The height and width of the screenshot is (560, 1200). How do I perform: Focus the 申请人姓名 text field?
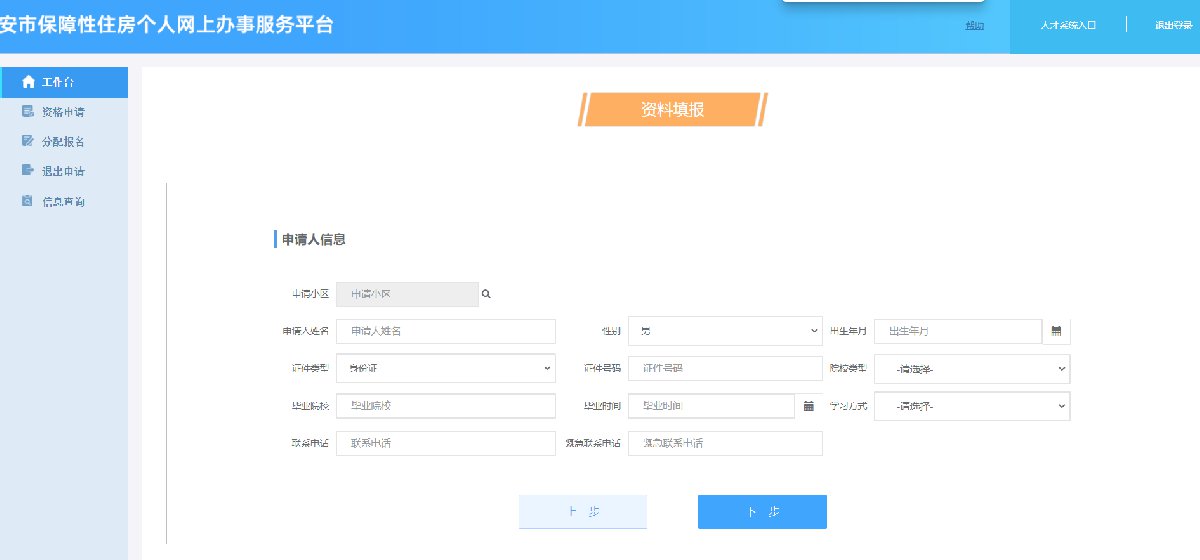point(445,331)
